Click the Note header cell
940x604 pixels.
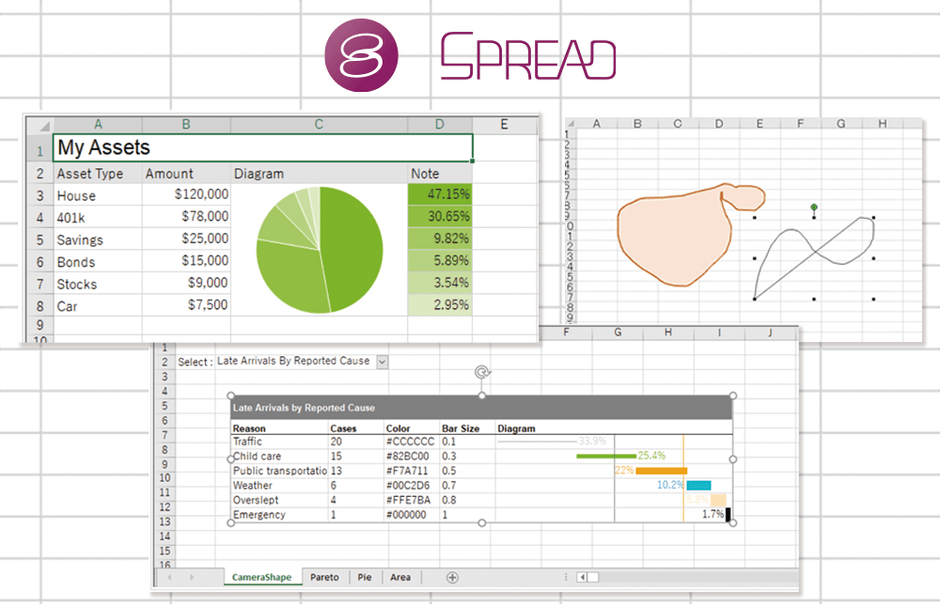(x=440, y=174)
